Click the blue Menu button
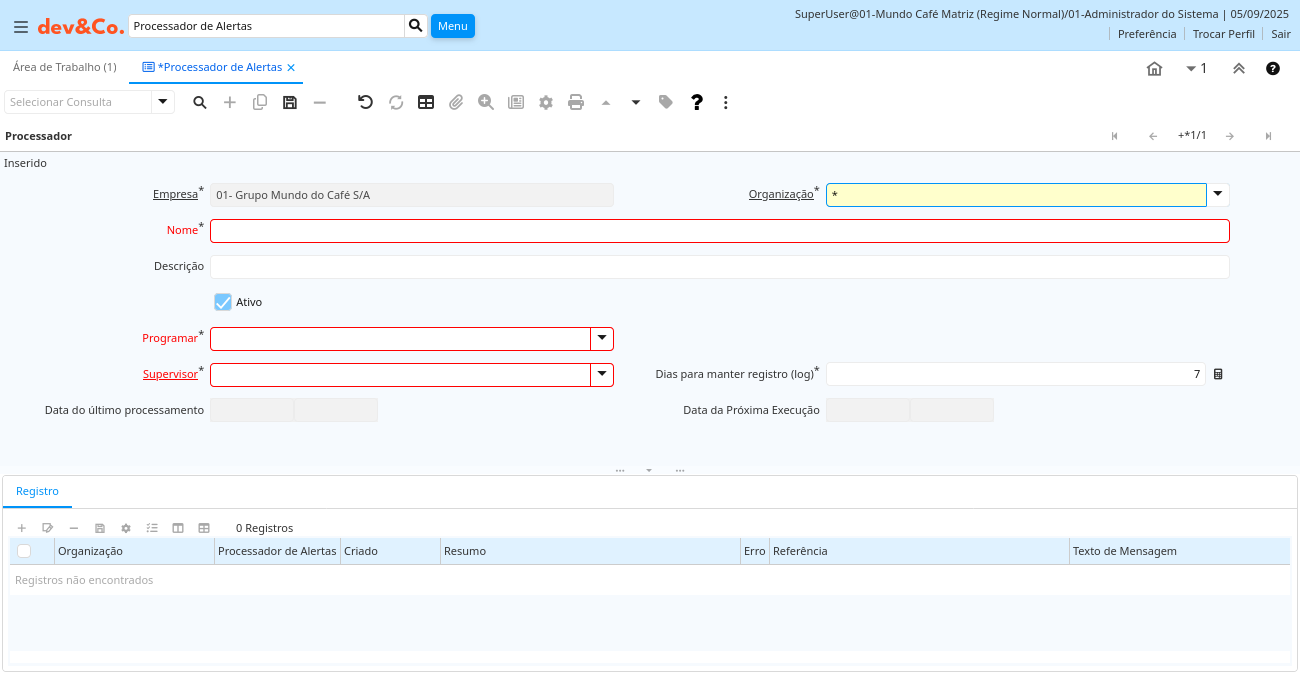This screenshot has height=674, width=1300. 452,26
